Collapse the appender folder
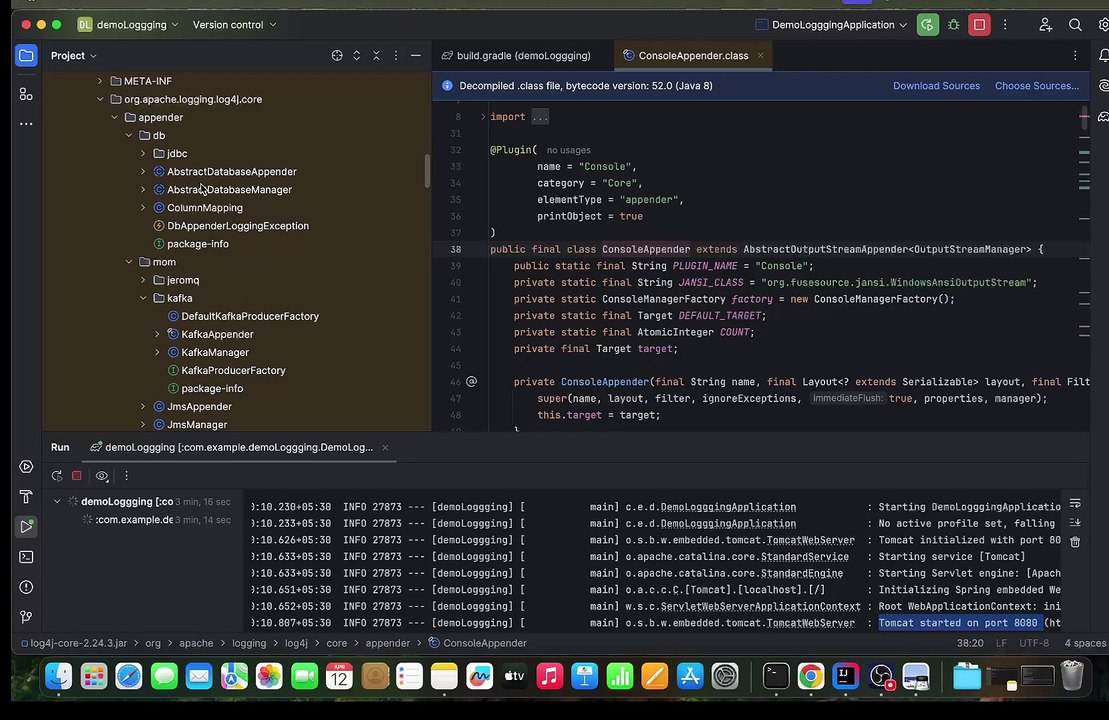Viewport: 1109px width, 720px height. point(115,117)
